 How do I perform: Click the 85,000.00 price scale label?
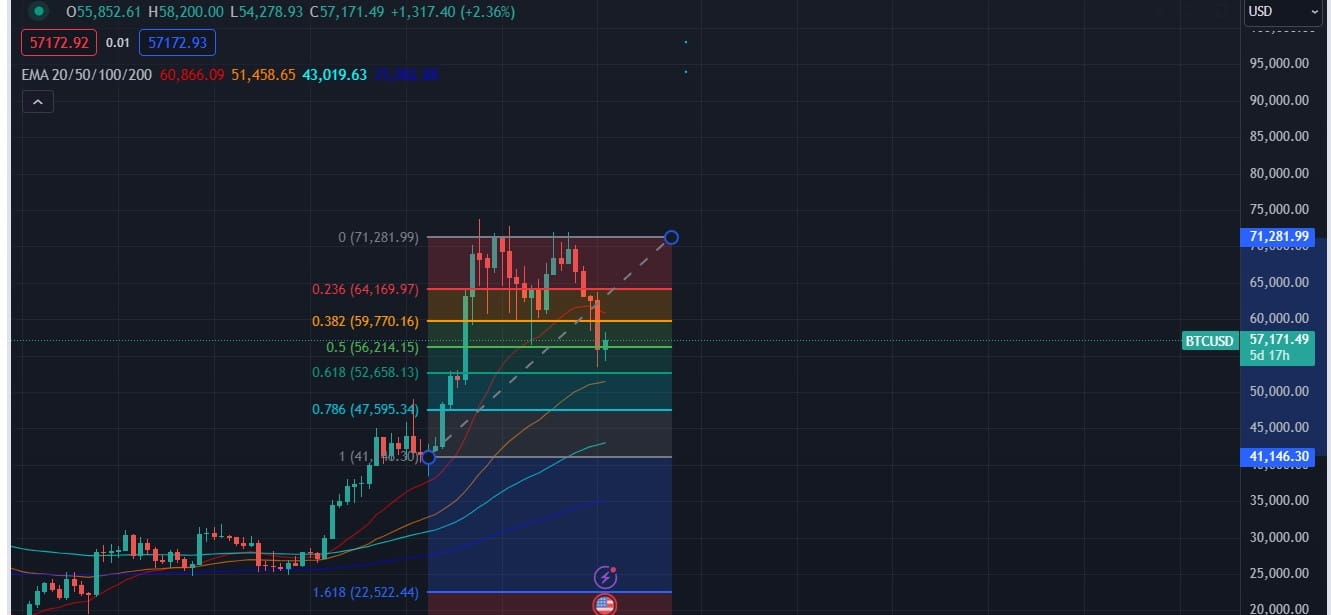pyautogui.click(x=1279, y=136)
